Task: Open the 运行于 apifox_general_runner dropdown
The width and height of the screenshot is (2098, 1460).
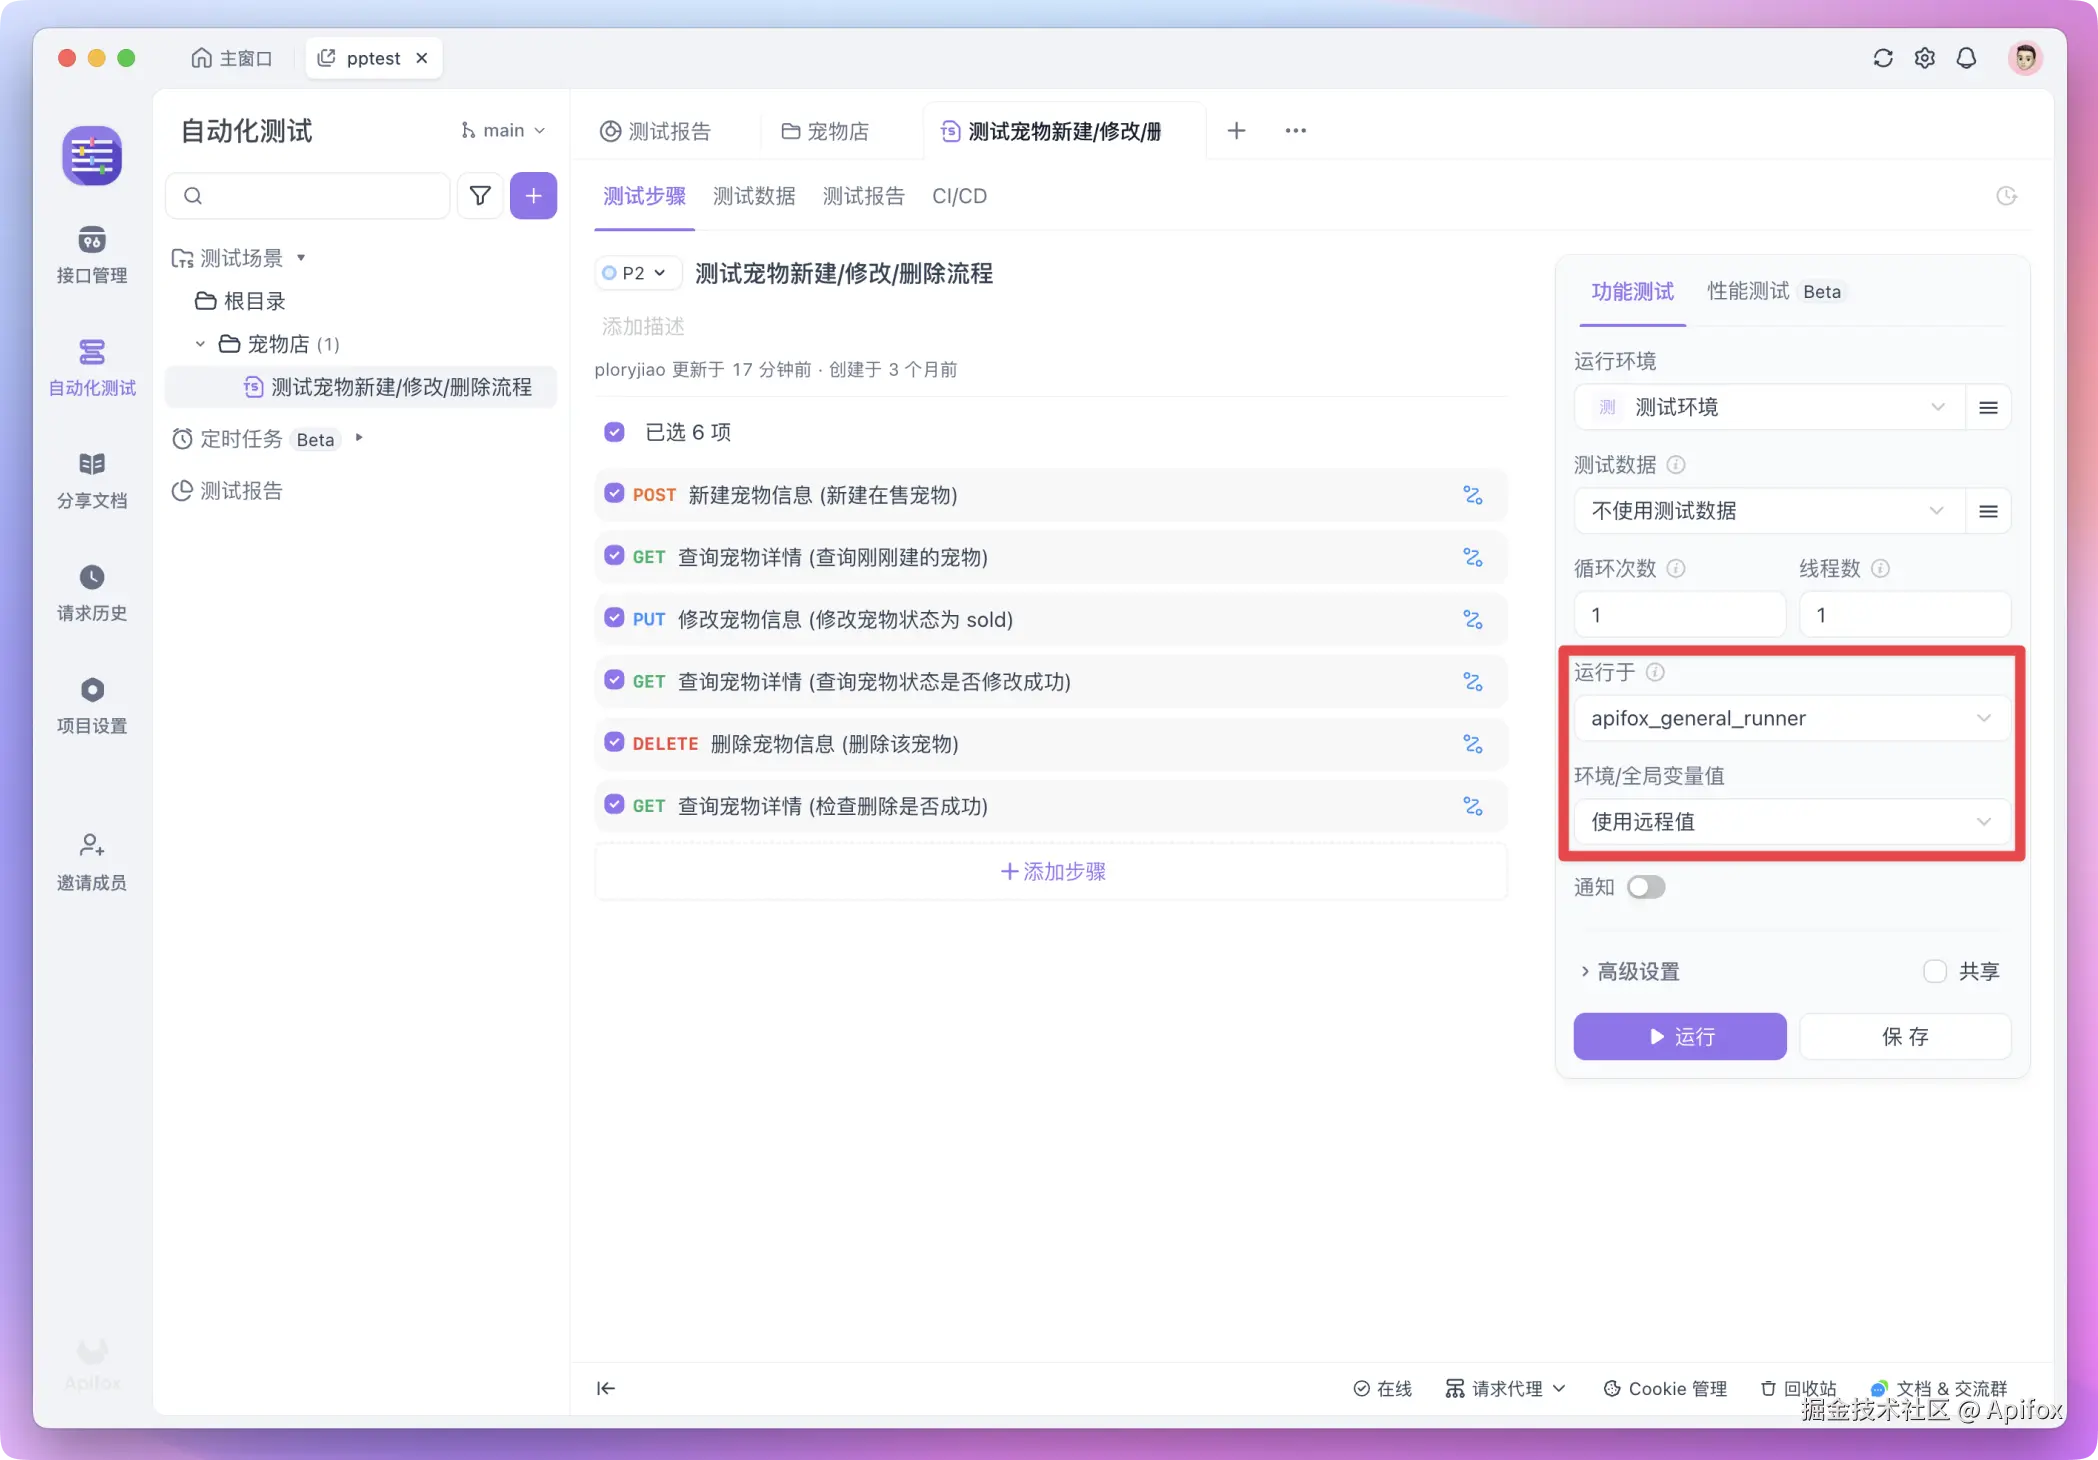Action: [1790, 718]
